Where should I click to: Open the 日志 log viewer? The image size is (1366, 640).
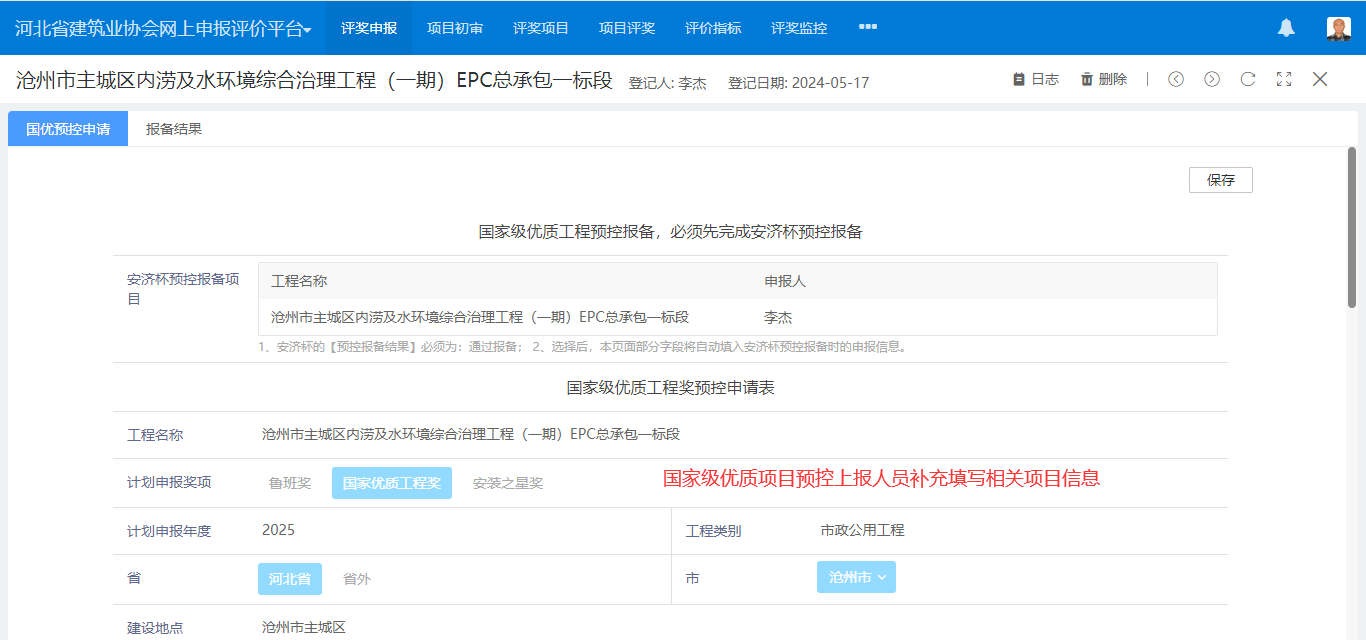pyautogui.click(x=1035, y=79)
